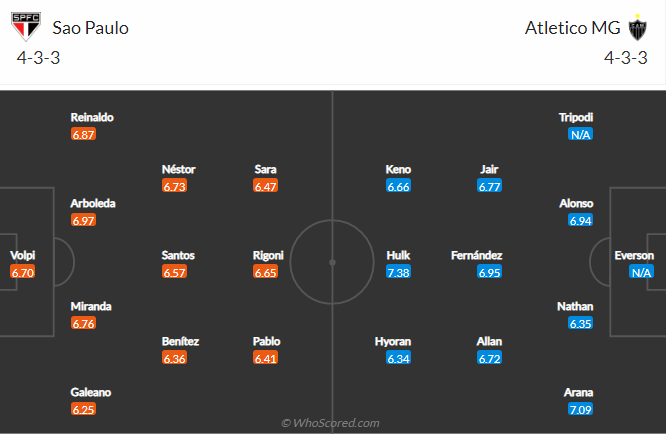Screen dimensions: 667x434
Task: Click the WhoScored.com watermark
Action: click(330, 423)
